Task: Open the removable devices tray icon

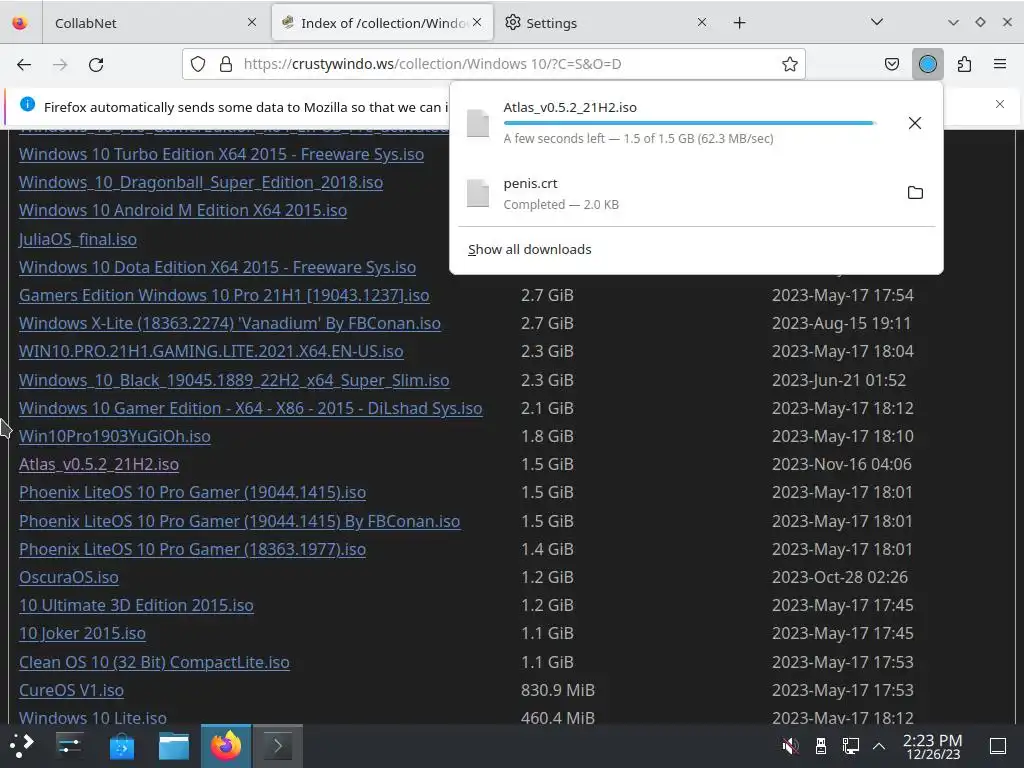Action: pos(821,746)
